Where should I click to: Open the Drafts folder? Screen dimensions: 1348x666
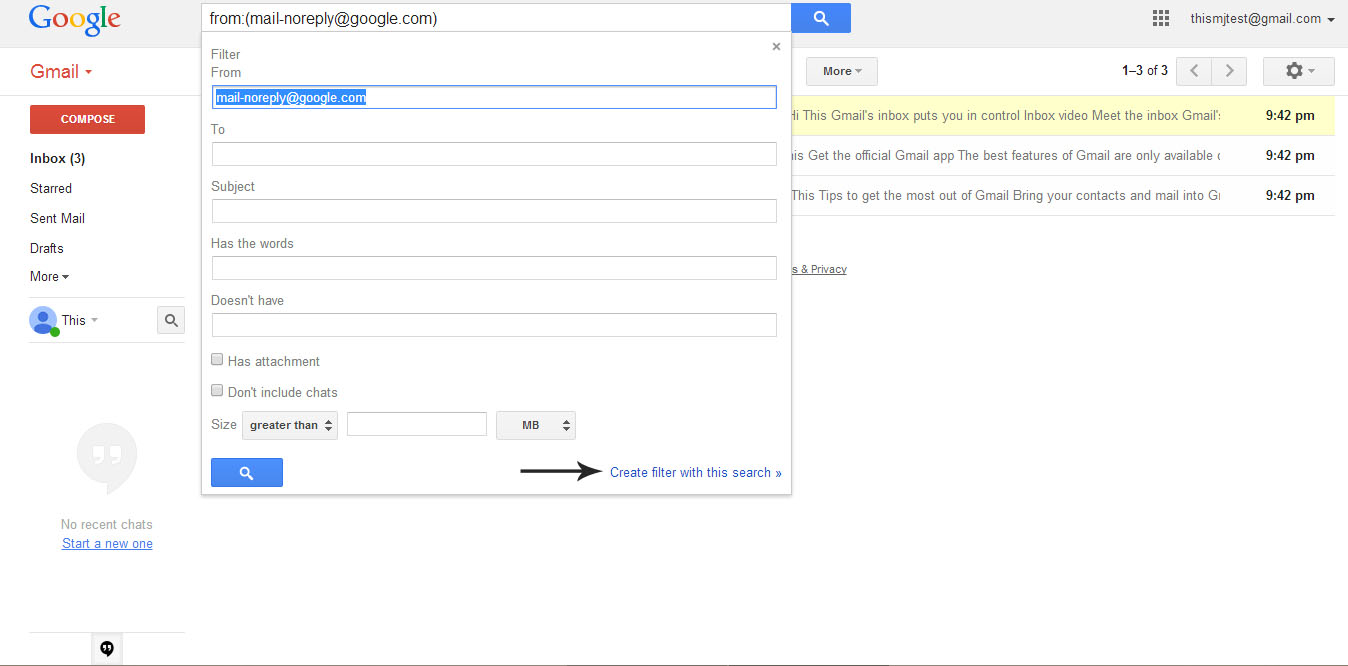pos(47,249)
